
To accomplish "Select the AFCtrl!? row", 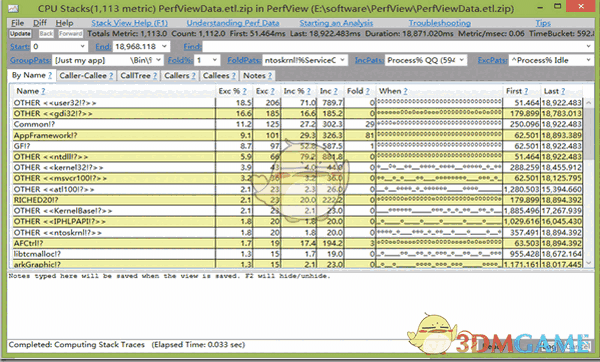I will (298, 243).
